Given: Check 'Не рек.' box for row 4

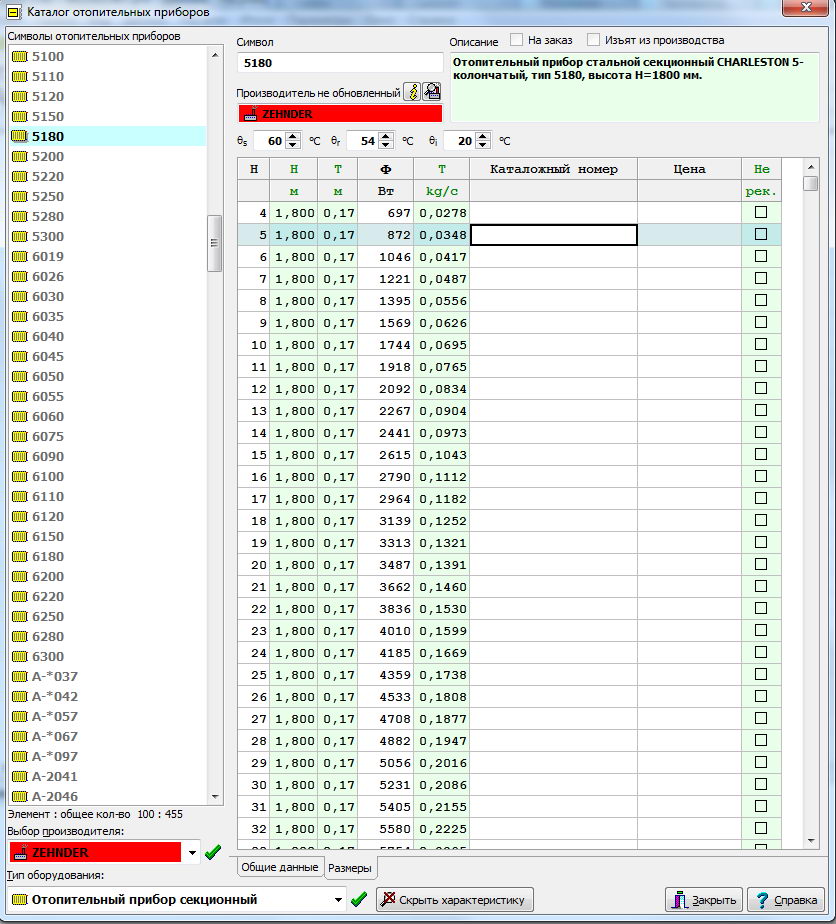Looking at the screenshot, I should (x=761, y=212).
